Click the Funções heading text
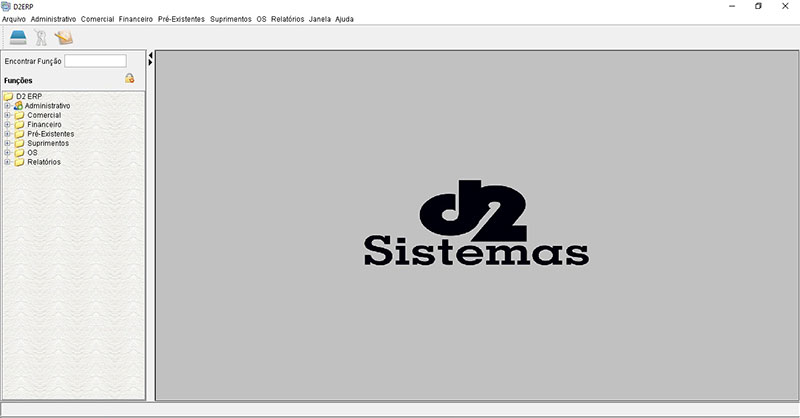The height and width of the screenshot is (418, 800). pyautogui.click(x=18, y=81)
